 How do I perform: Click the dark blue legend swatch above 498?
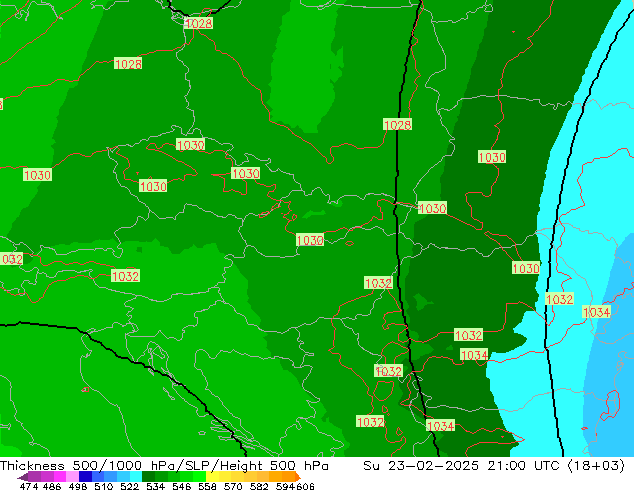pos(85,477)
